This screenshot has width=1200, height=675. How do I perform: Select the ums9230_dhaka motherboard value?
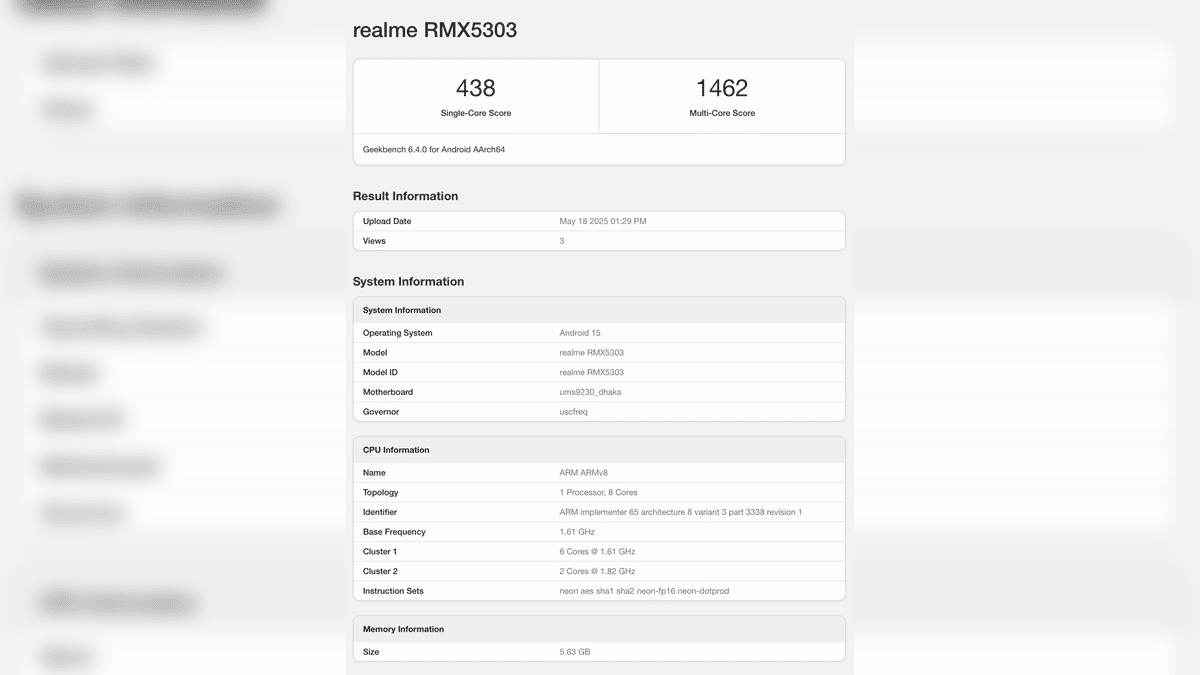pyautogui.click(x=590, y=392)
